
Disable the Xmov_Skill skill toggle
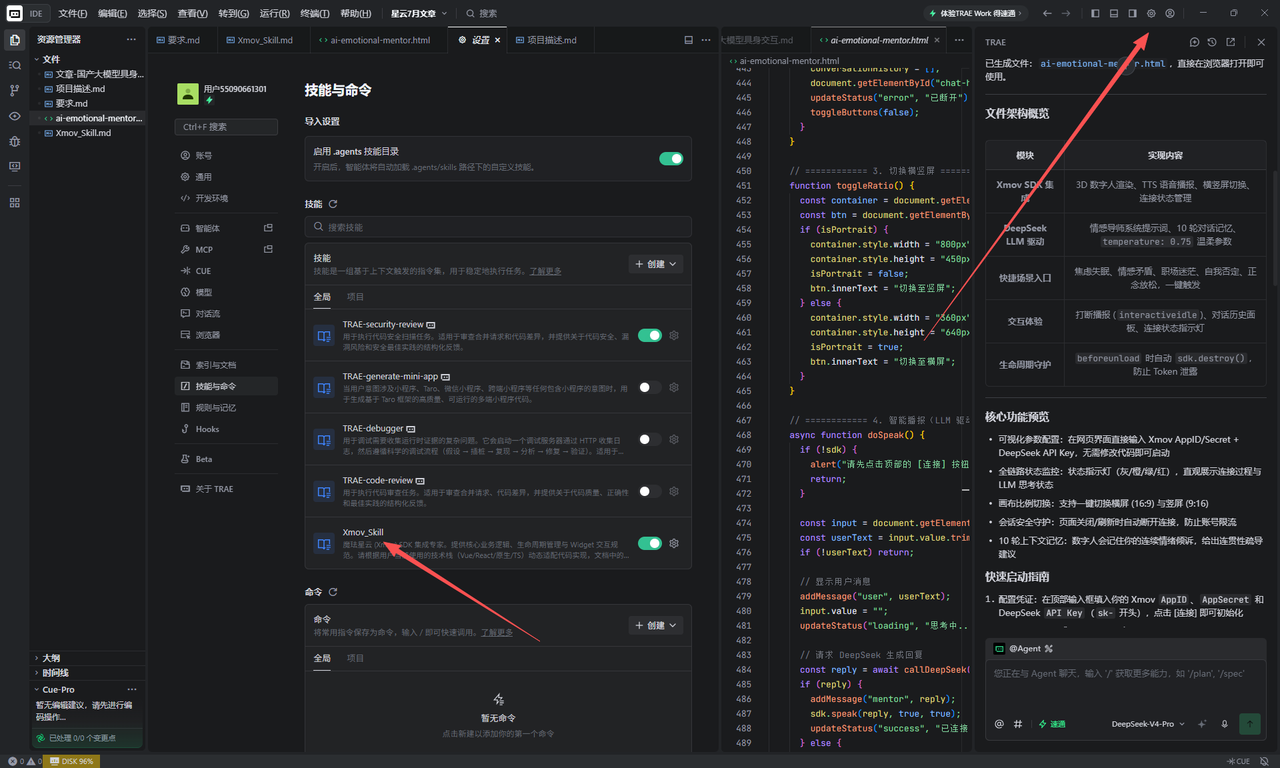pos(650,543)
